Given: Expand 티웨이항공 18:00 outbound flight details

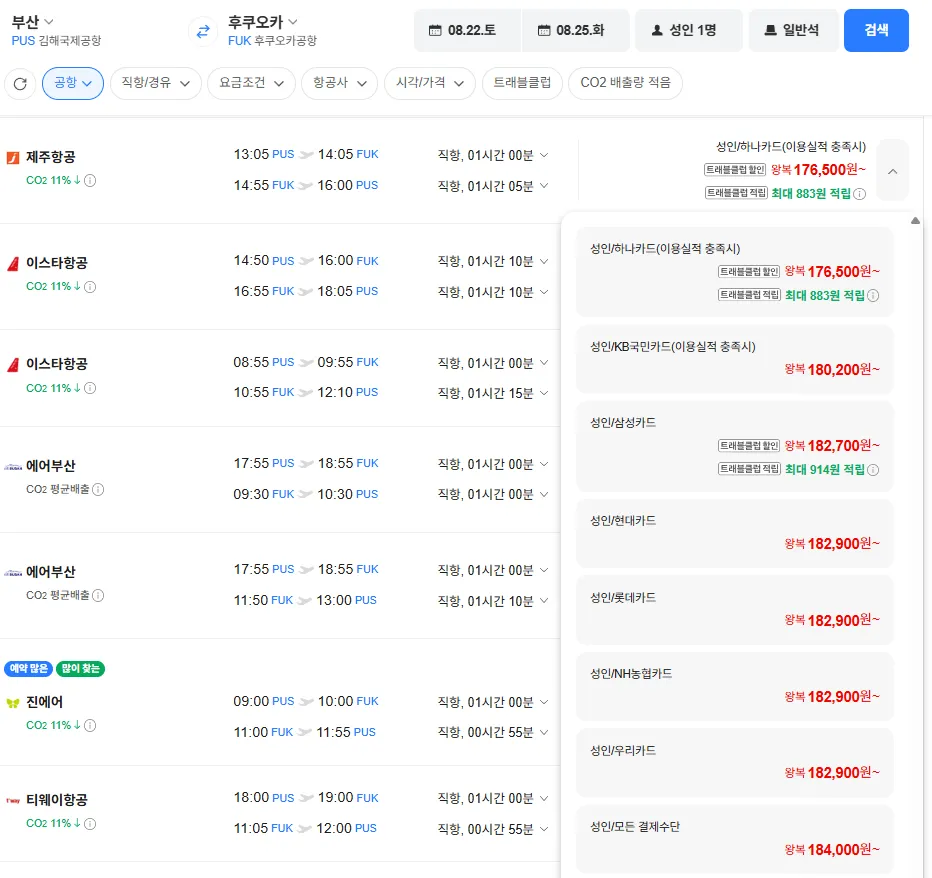Looking at the screenshot, I should pos(544,798).
